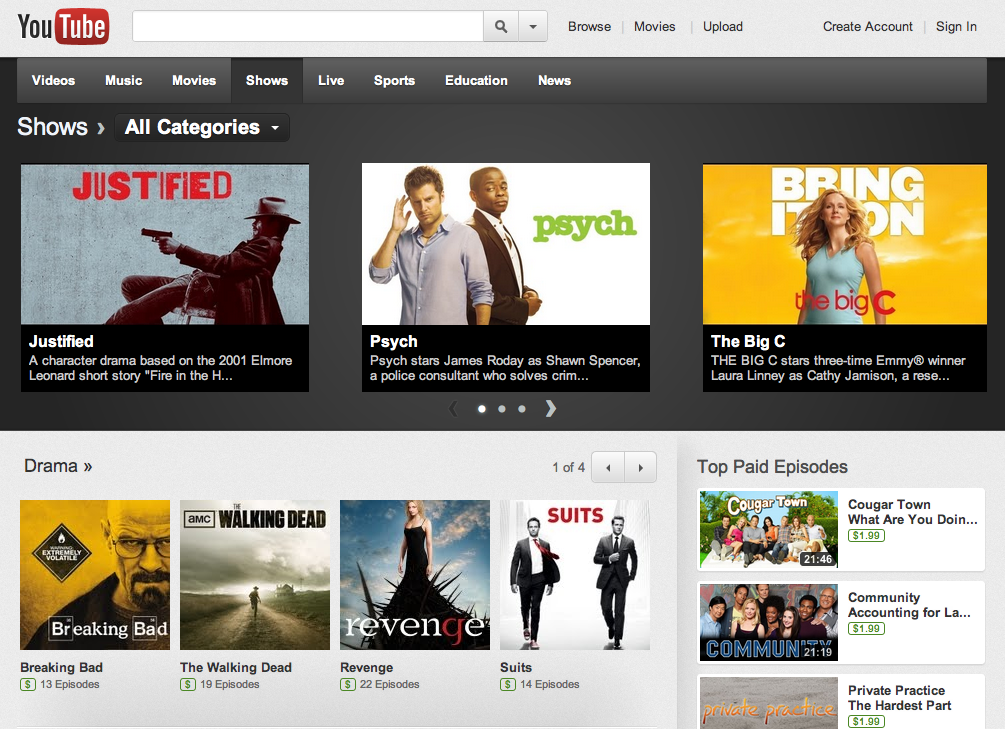Click the paid icon beside 19 Episodes
The width and height of the screenshot is (1005, 729).
point(188,685)
